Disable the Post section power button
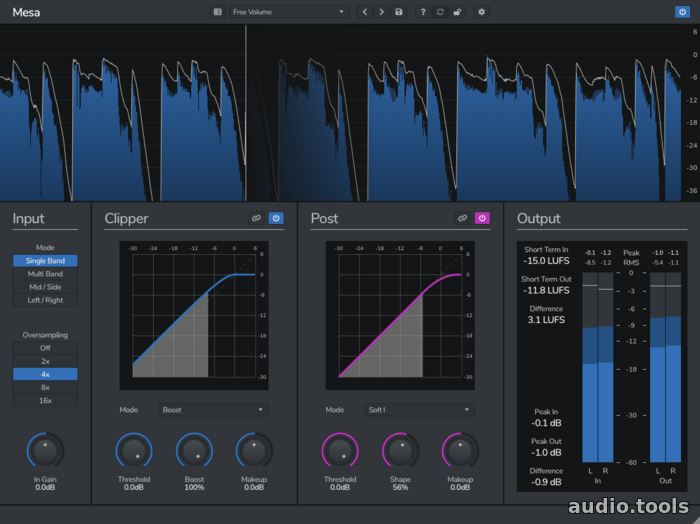The image size is (700, 524). click(x=482, y=217)
